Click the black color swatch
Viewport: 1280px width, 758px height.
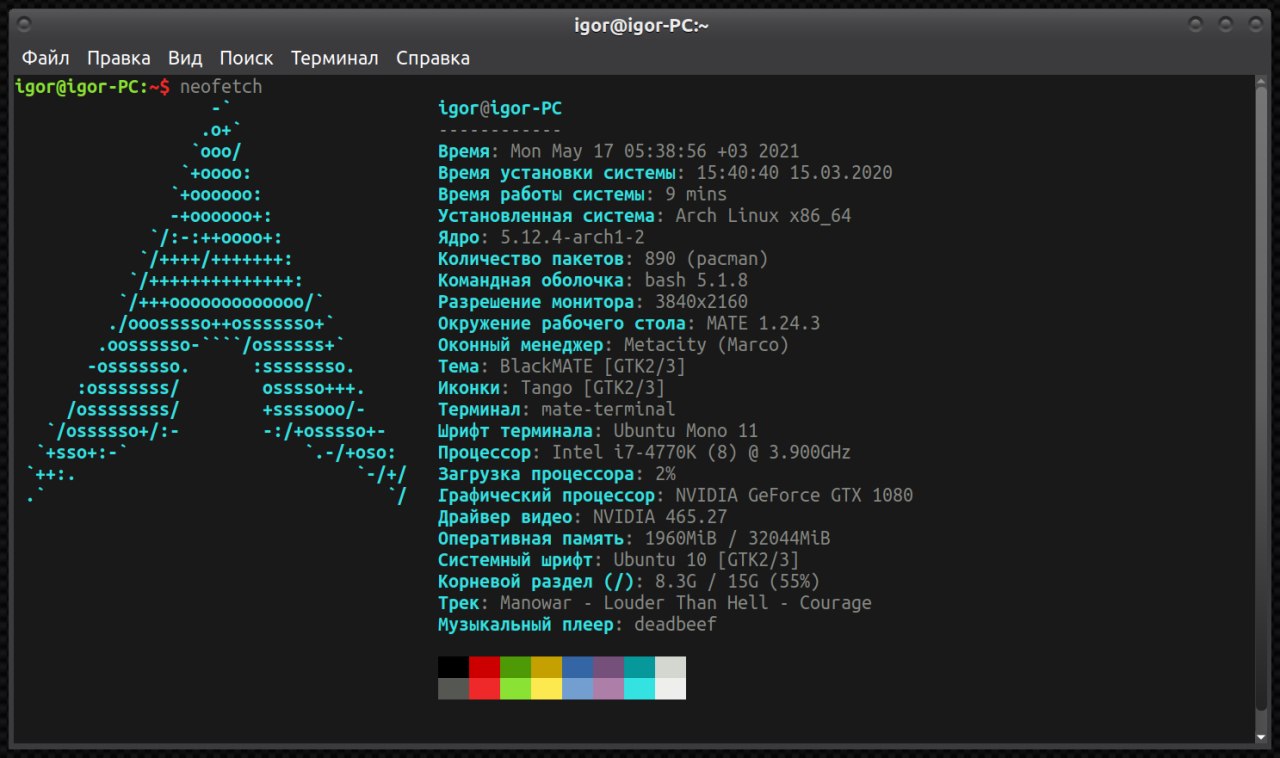(453, 667)
